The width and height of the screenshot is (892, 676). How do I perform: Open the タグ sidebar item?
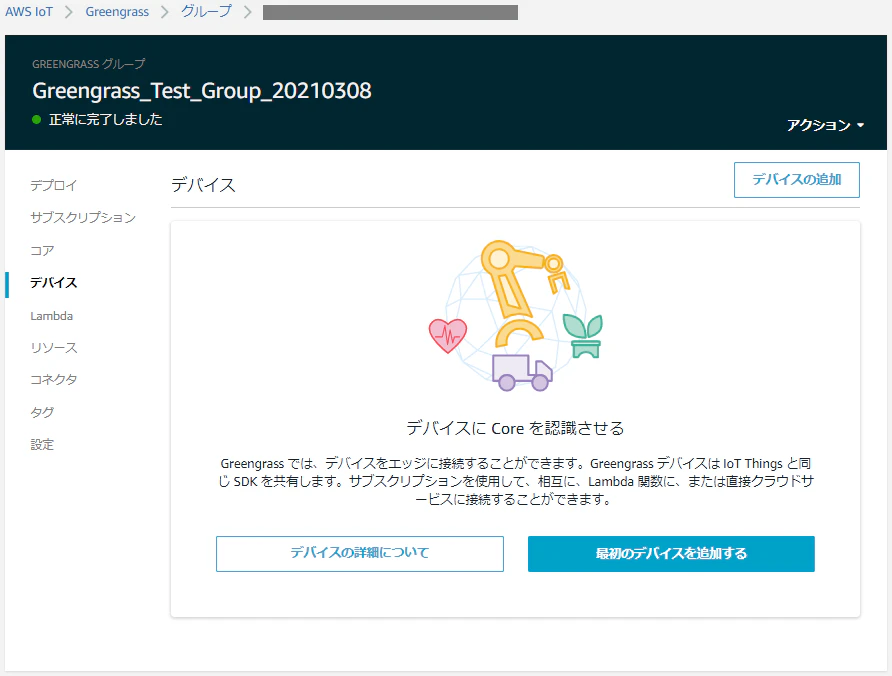click(x=42, y=412)
